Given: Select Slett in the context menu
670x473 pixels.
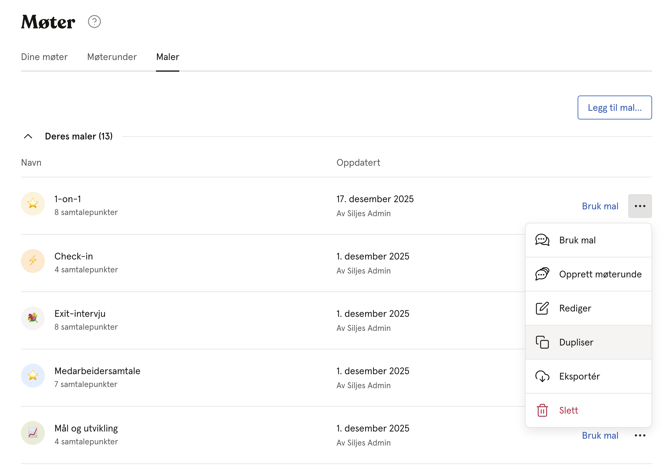Looking at the screenshot, I should pos(588,411).
